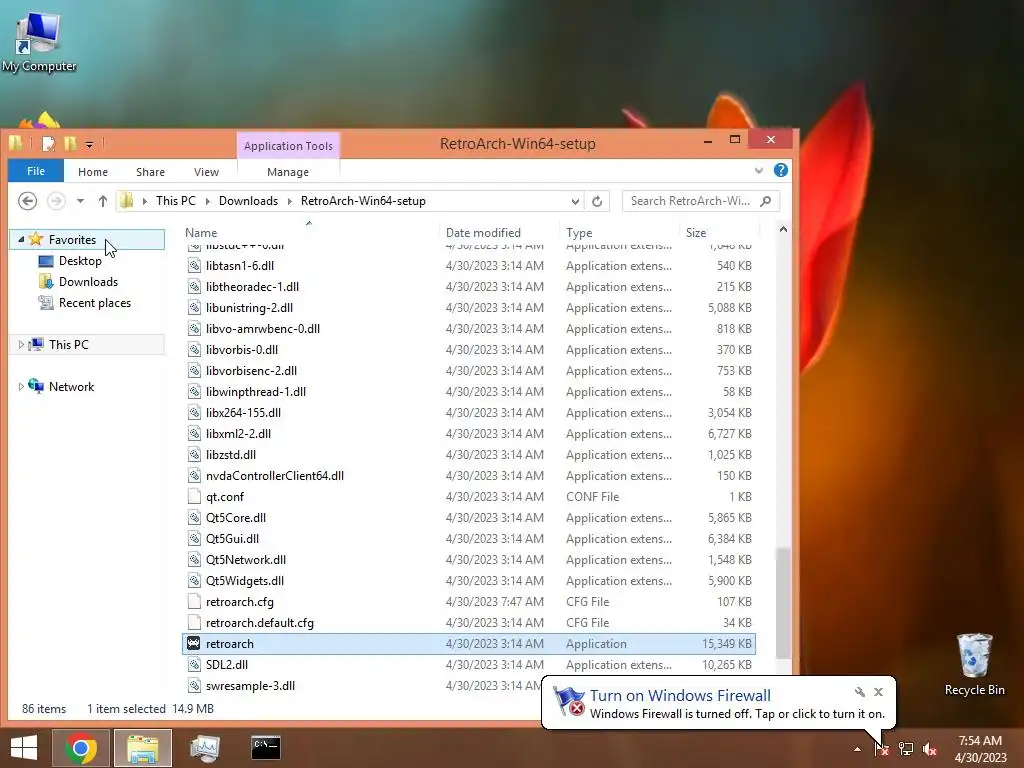
Task: Sort by the Size column header
Action: coord(718,232)
